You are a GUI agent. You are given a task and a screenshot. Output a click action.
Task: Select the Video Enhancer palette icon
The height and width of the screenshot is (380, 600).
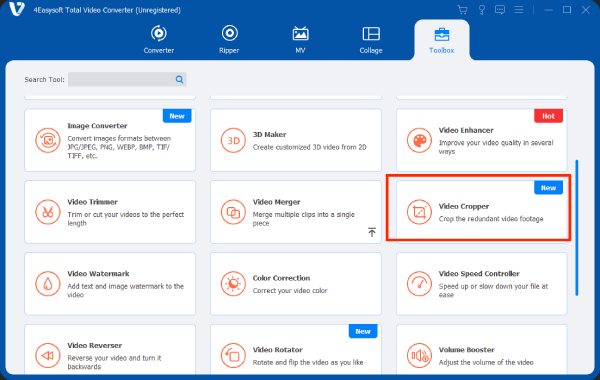coord(419,140)
